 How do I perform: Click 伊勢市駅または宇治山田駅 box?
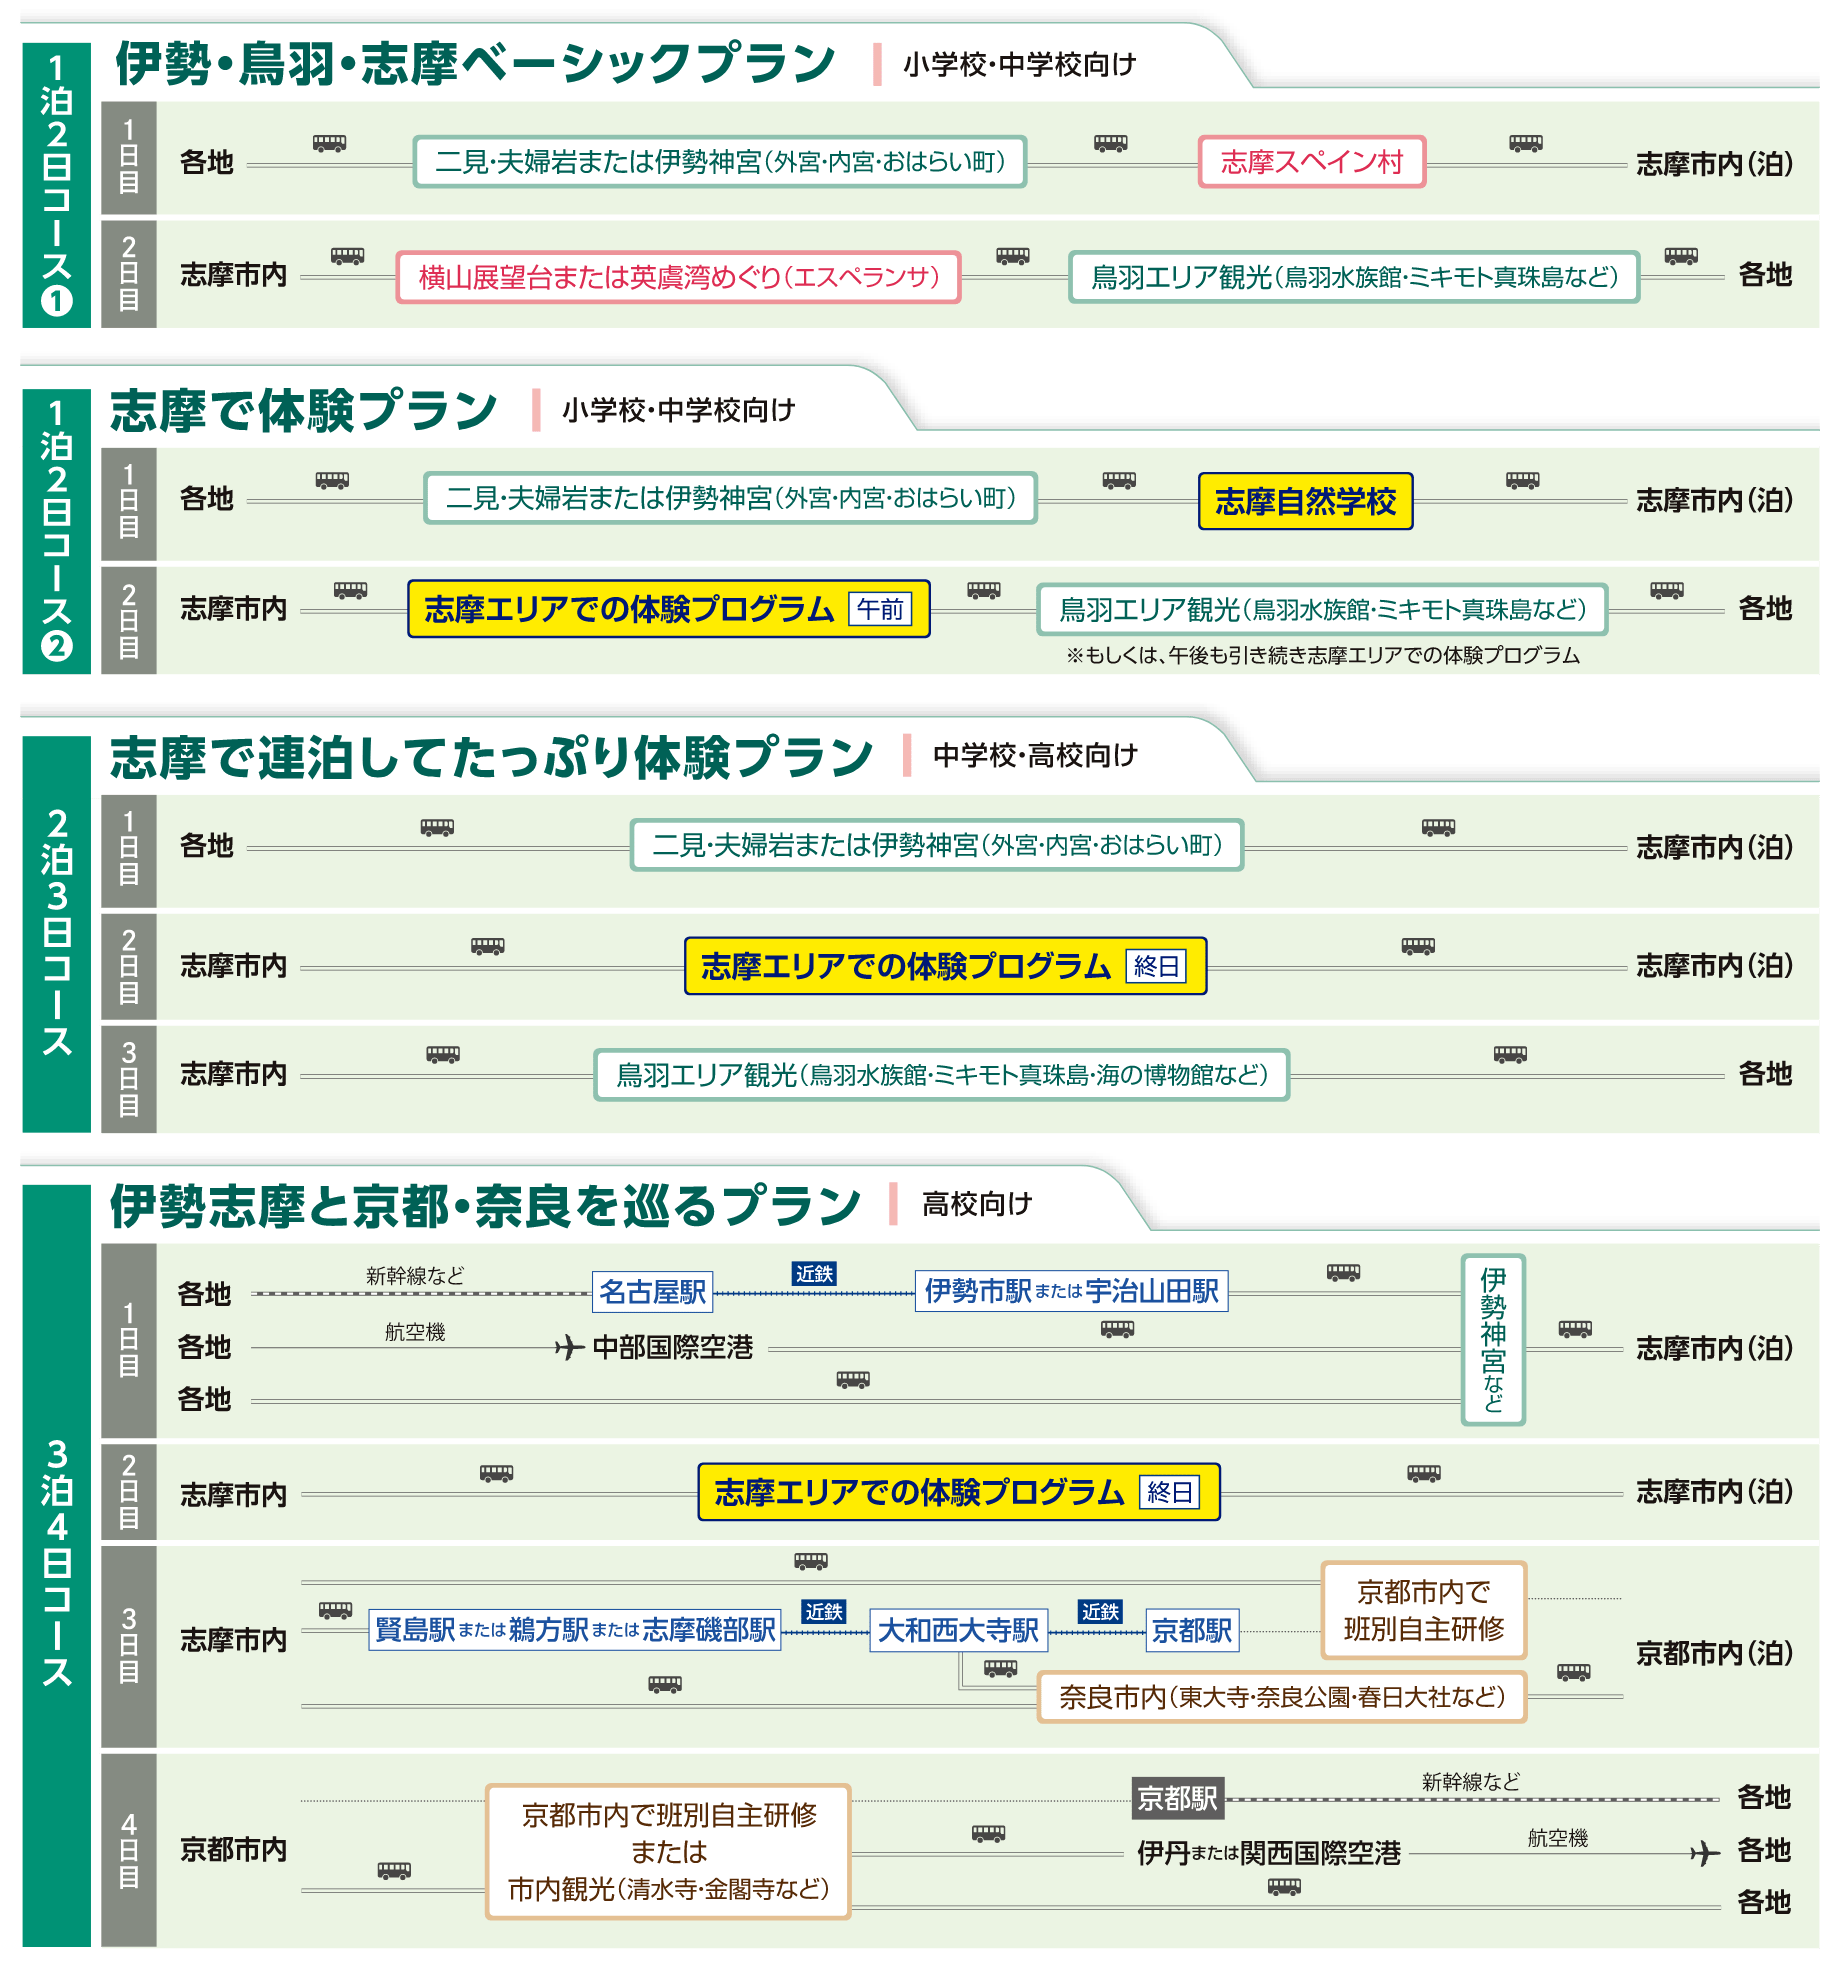[x=1071, y=1291]
